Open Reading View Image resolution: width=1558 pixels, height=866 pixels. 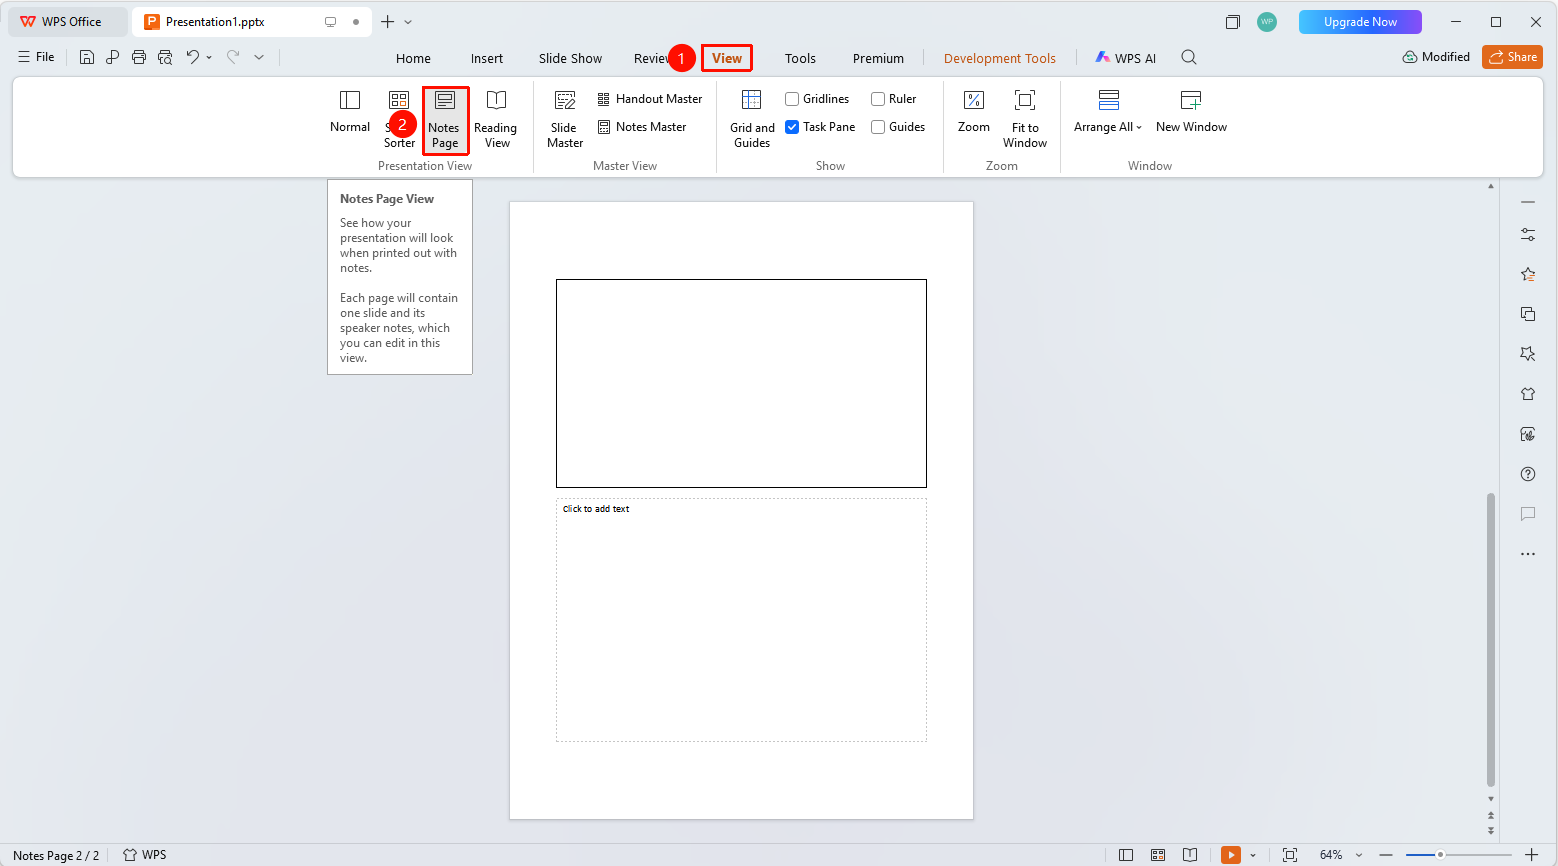point(496,119)
